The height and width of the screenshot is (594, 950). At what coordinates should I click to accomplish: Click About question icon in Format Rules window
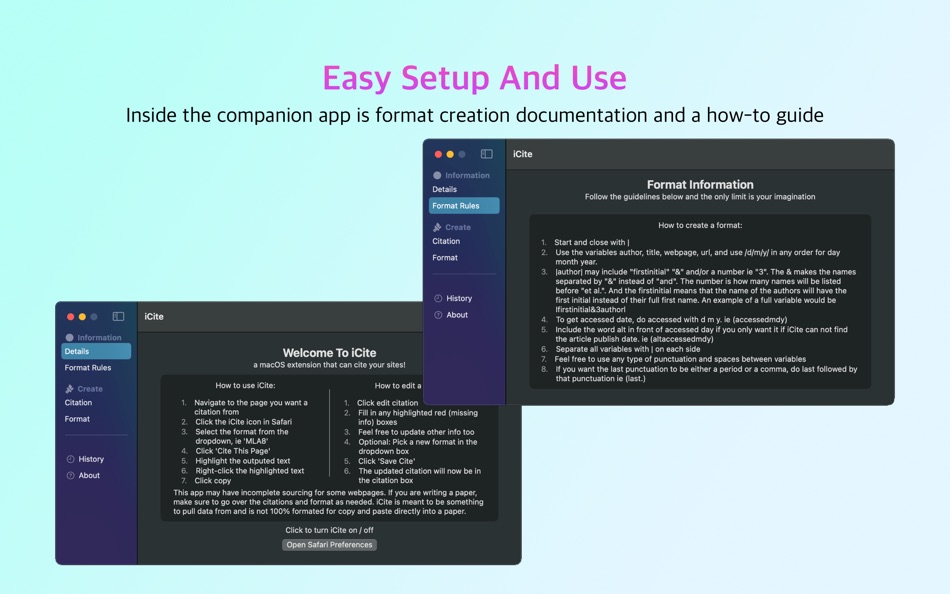[x=438, y=315]
